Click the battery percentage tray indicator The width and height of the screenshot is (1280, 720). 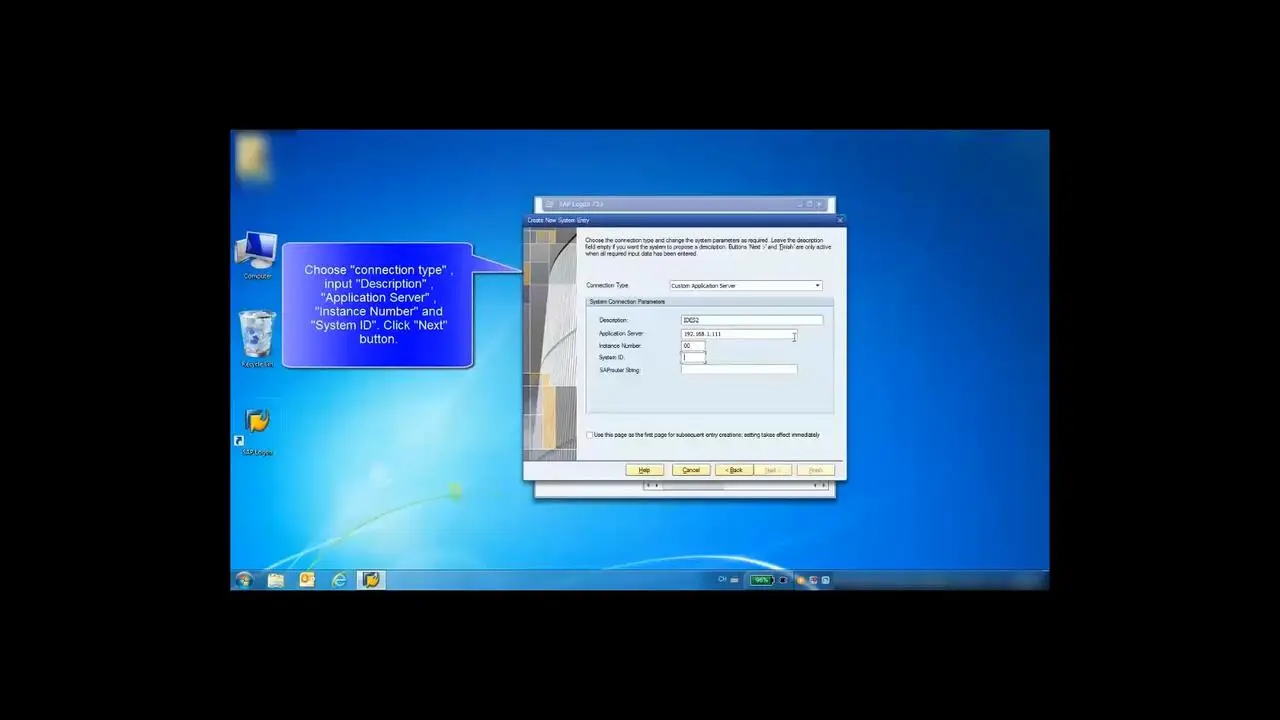(762, 580)
